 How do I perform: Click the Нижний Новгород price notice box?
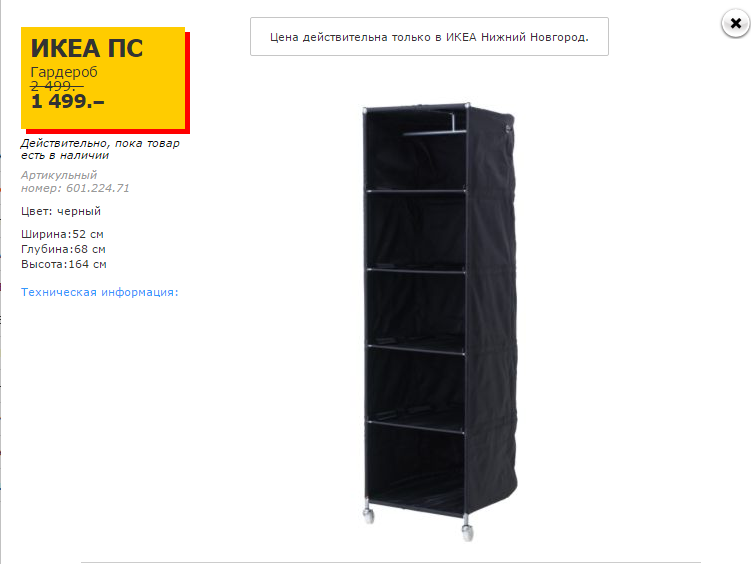pyautogui.click(x=429, y=37)
